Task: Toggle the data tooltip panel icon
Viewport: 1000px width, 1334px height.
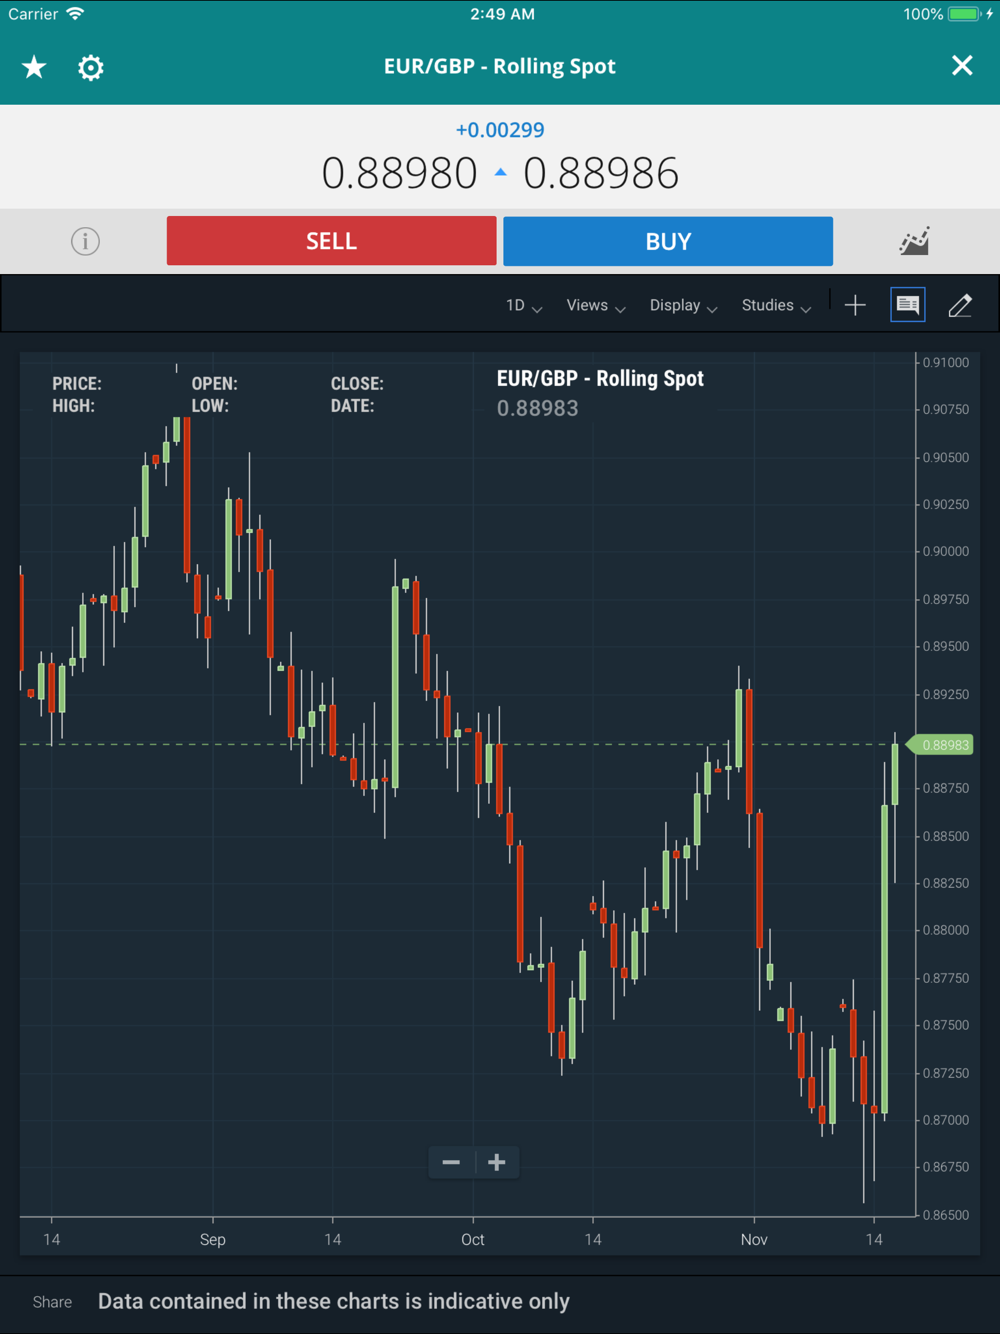Action: (x=908, y=305)
